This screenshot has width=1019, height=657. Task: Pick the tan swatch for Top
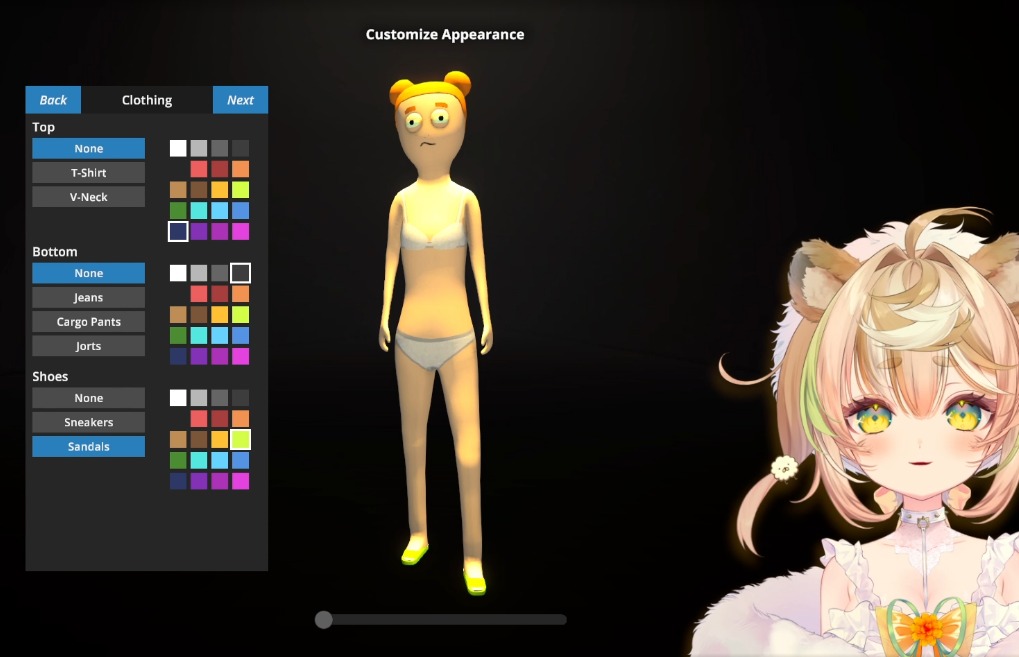tap(178, 190)
